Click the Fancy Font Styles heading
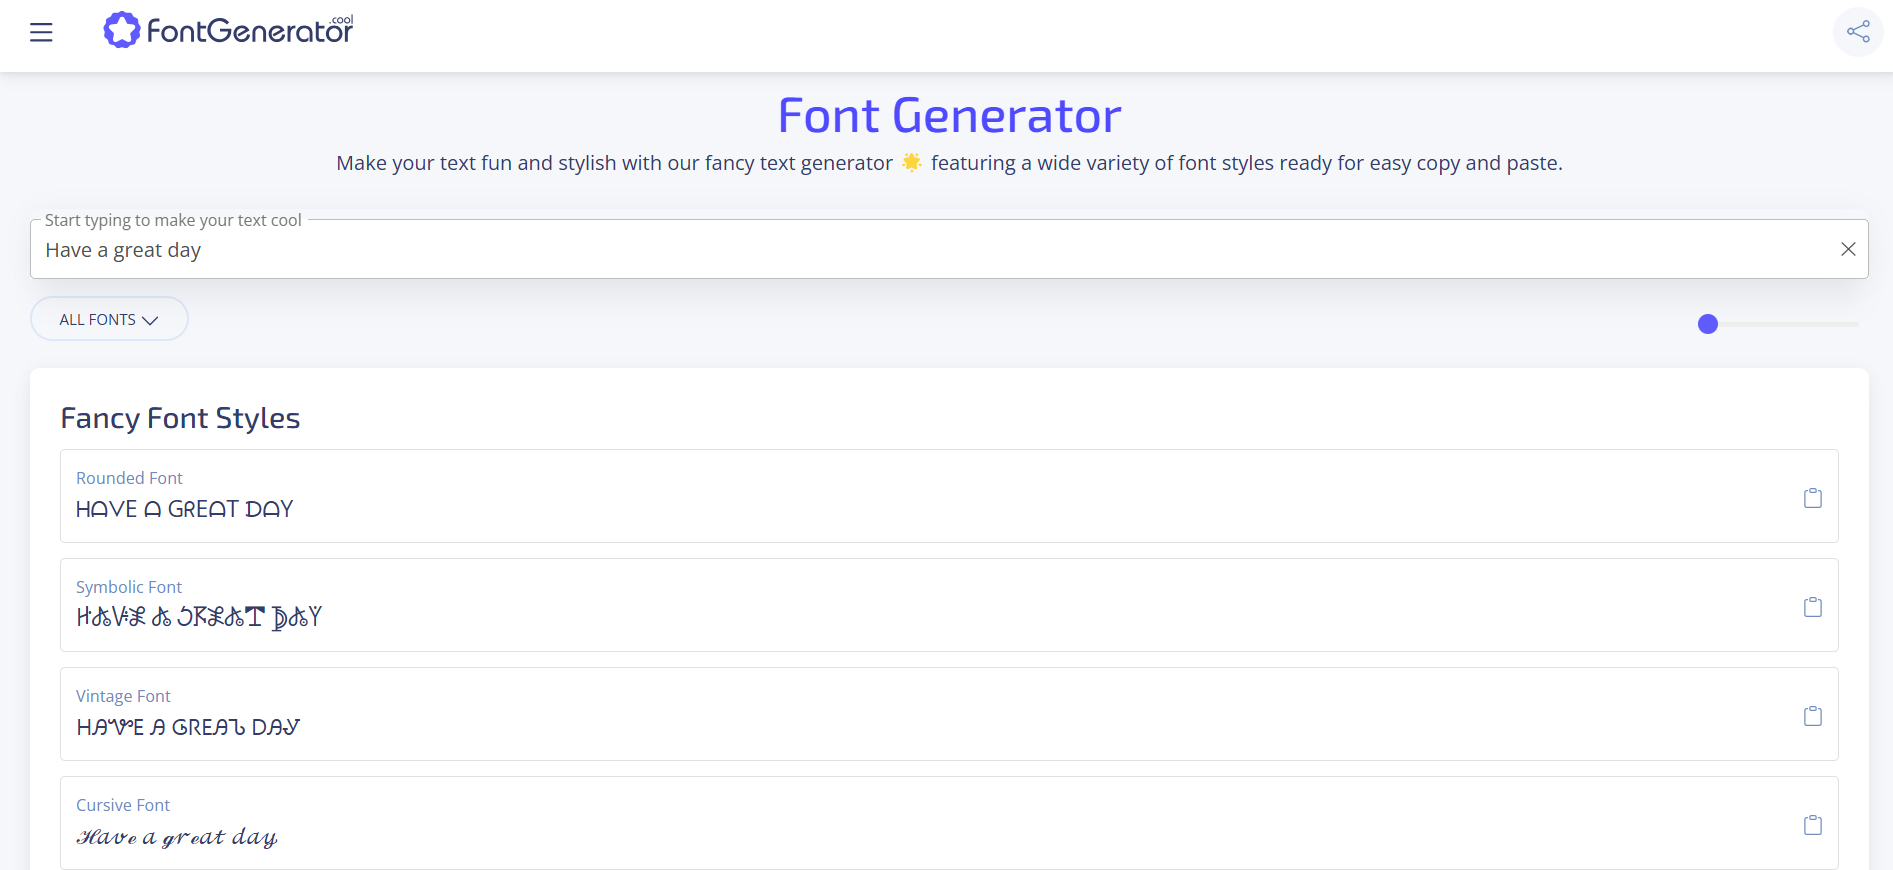This screenshot has width=1893, height=870. pyautogui.click(x=180, y=418)
